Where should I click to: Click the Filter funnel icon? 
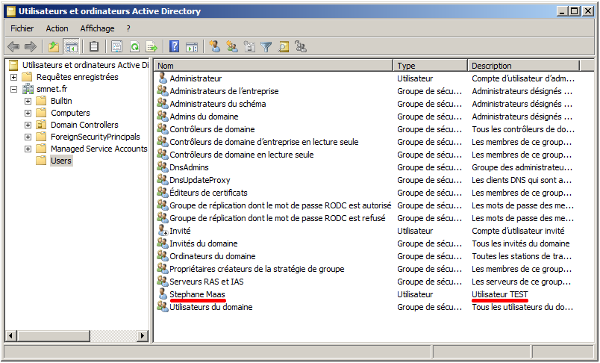[x=266, y=47]
